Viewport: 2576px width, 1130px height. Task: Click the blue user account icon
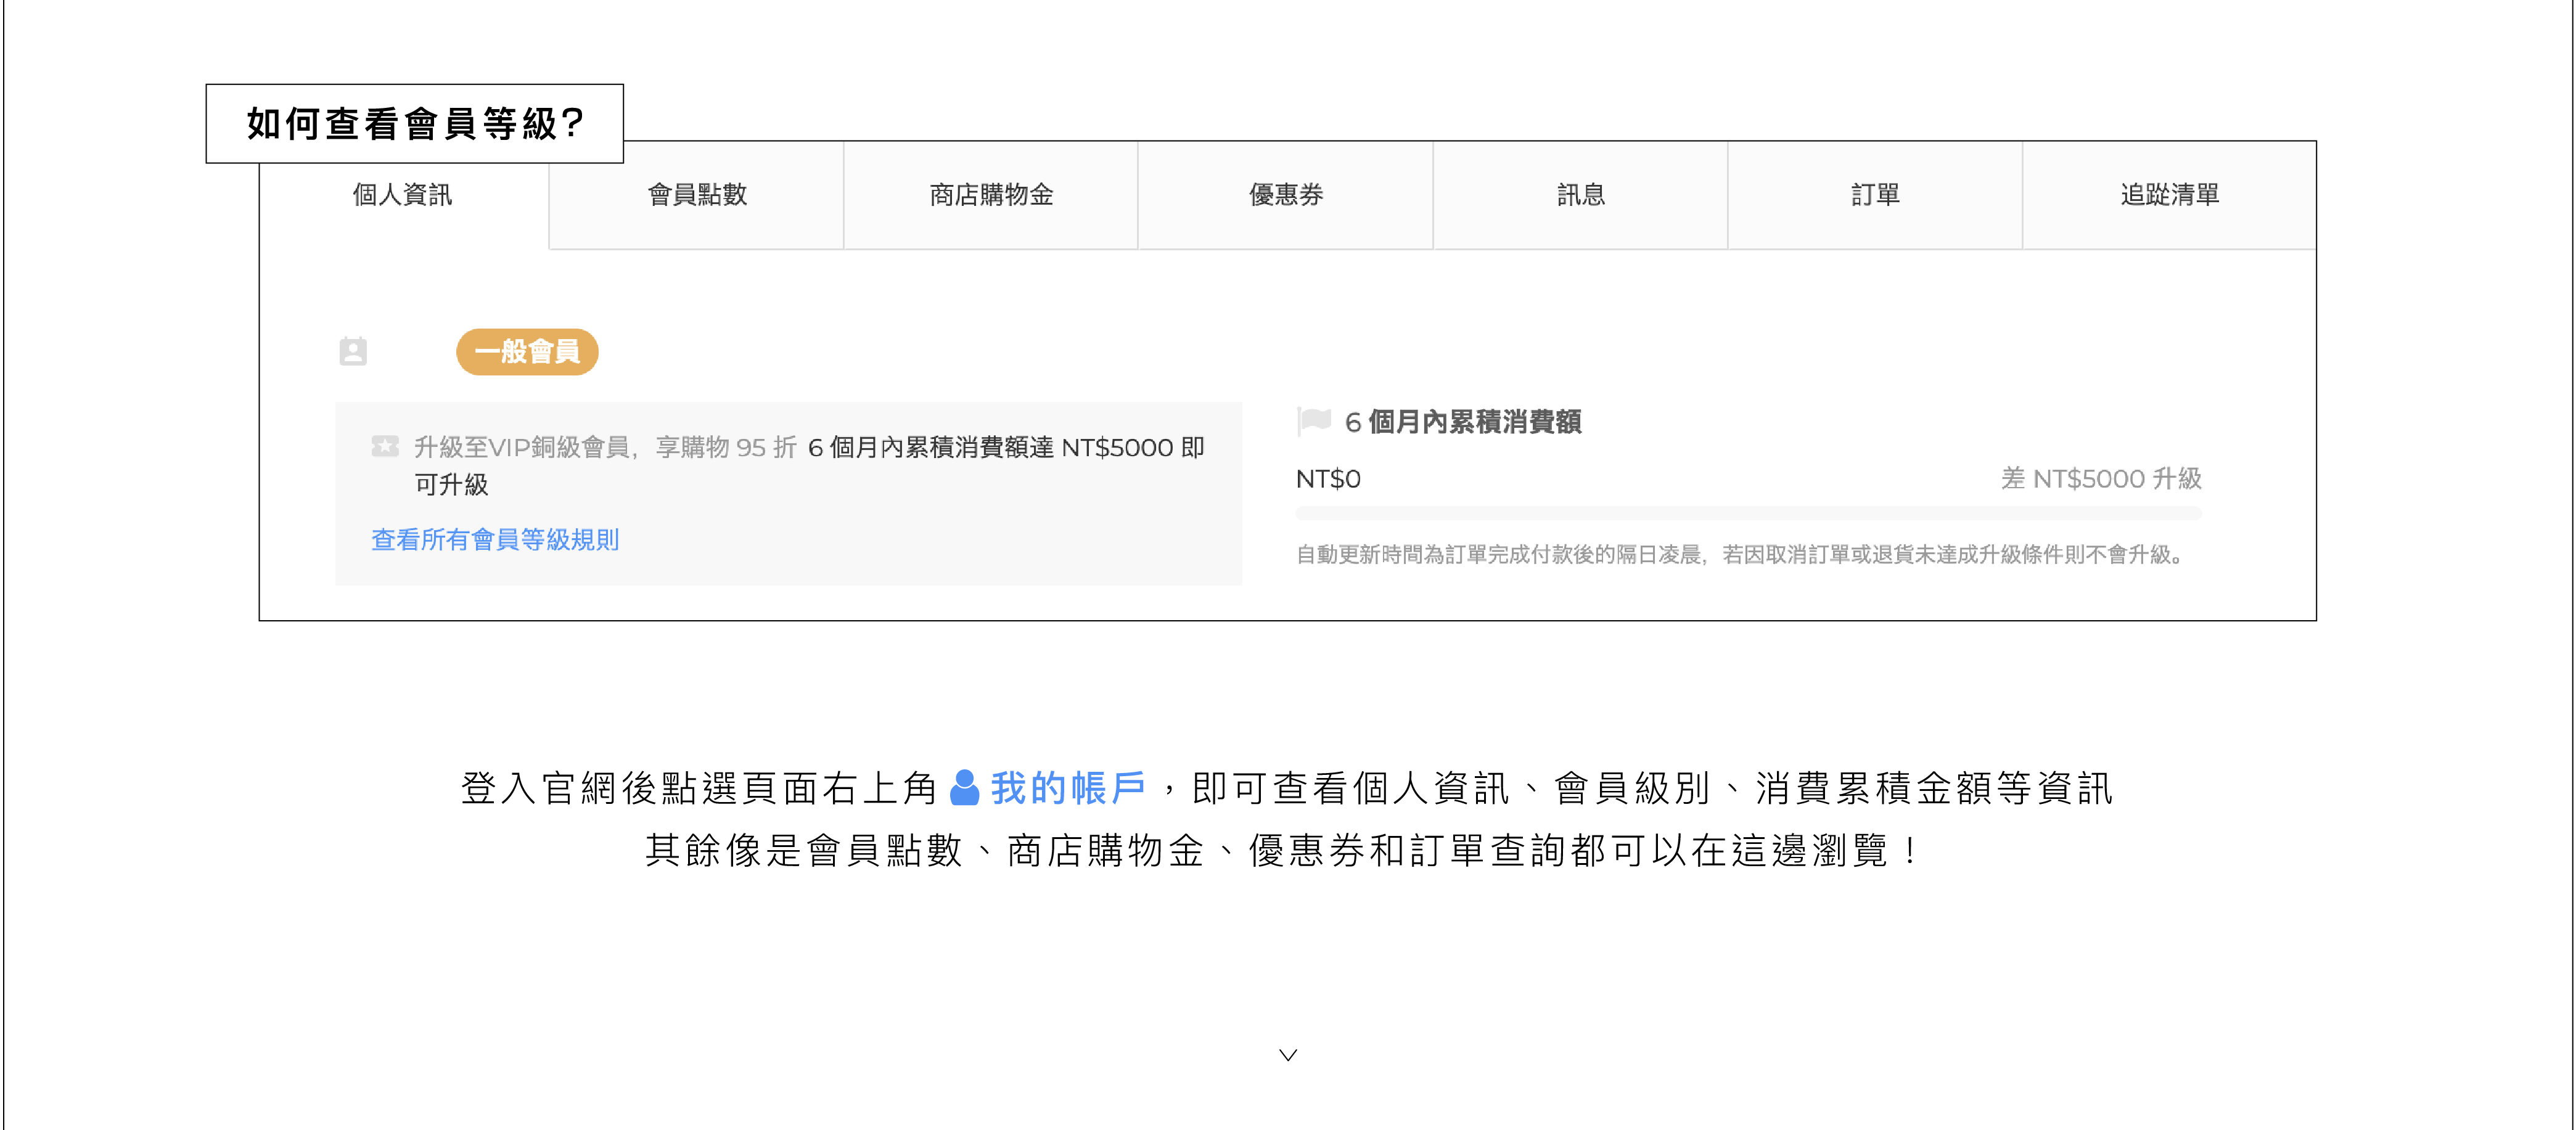pyautogui.click(x=964, y=788)
